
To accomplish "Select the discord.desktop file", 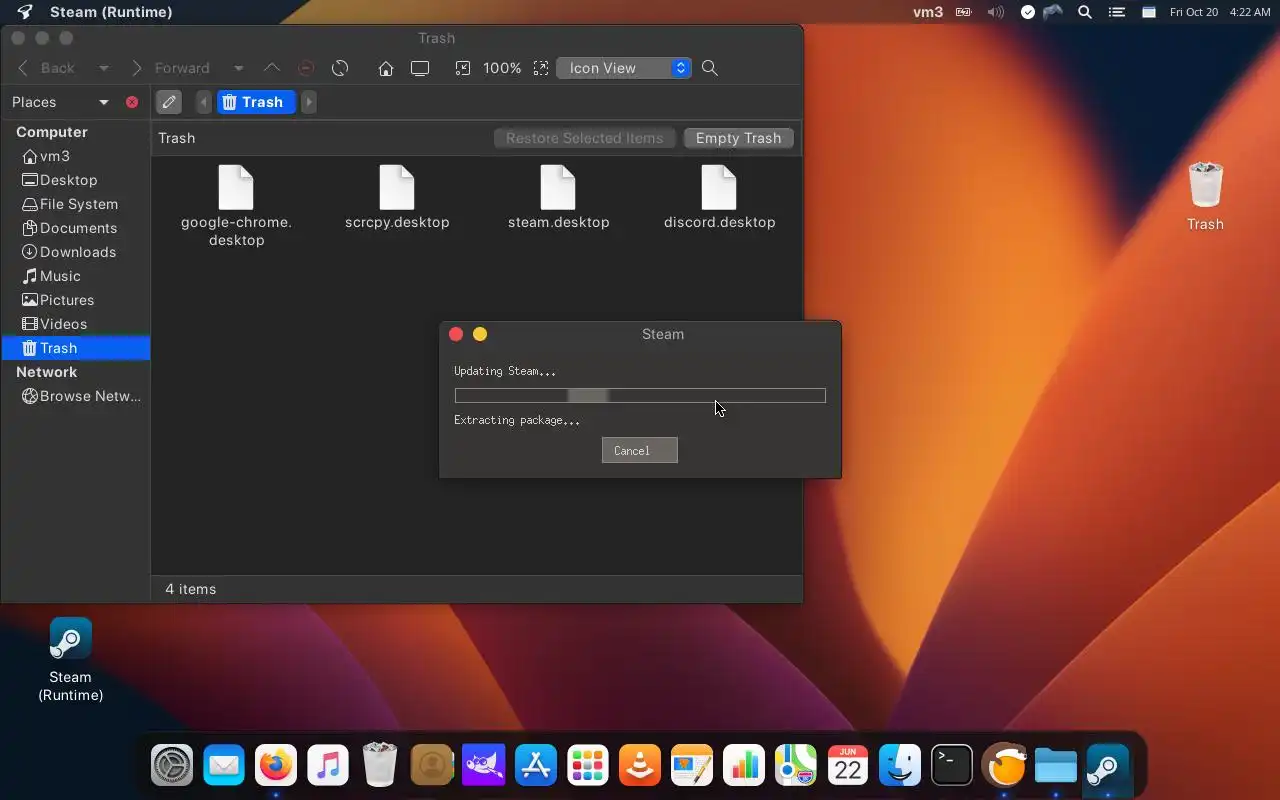I will coord(719,198).
